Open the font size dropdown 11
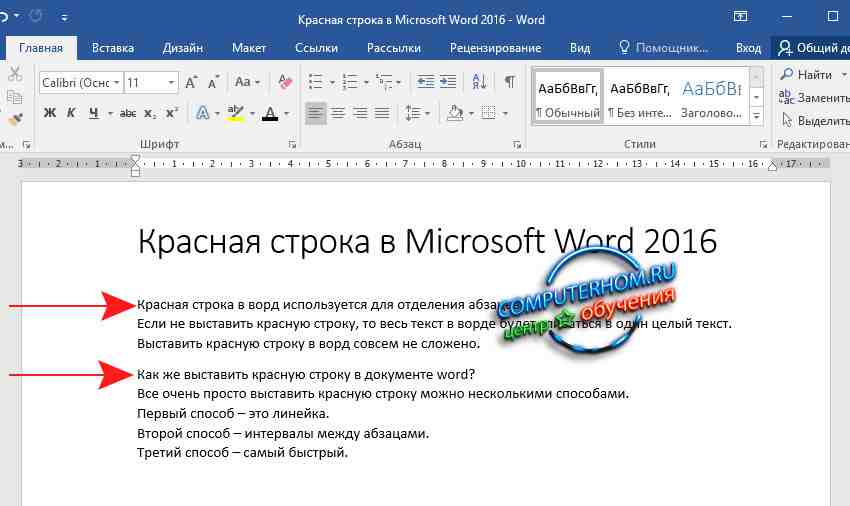The width and height of the screenshot is (850, 506). click(171, 82)
